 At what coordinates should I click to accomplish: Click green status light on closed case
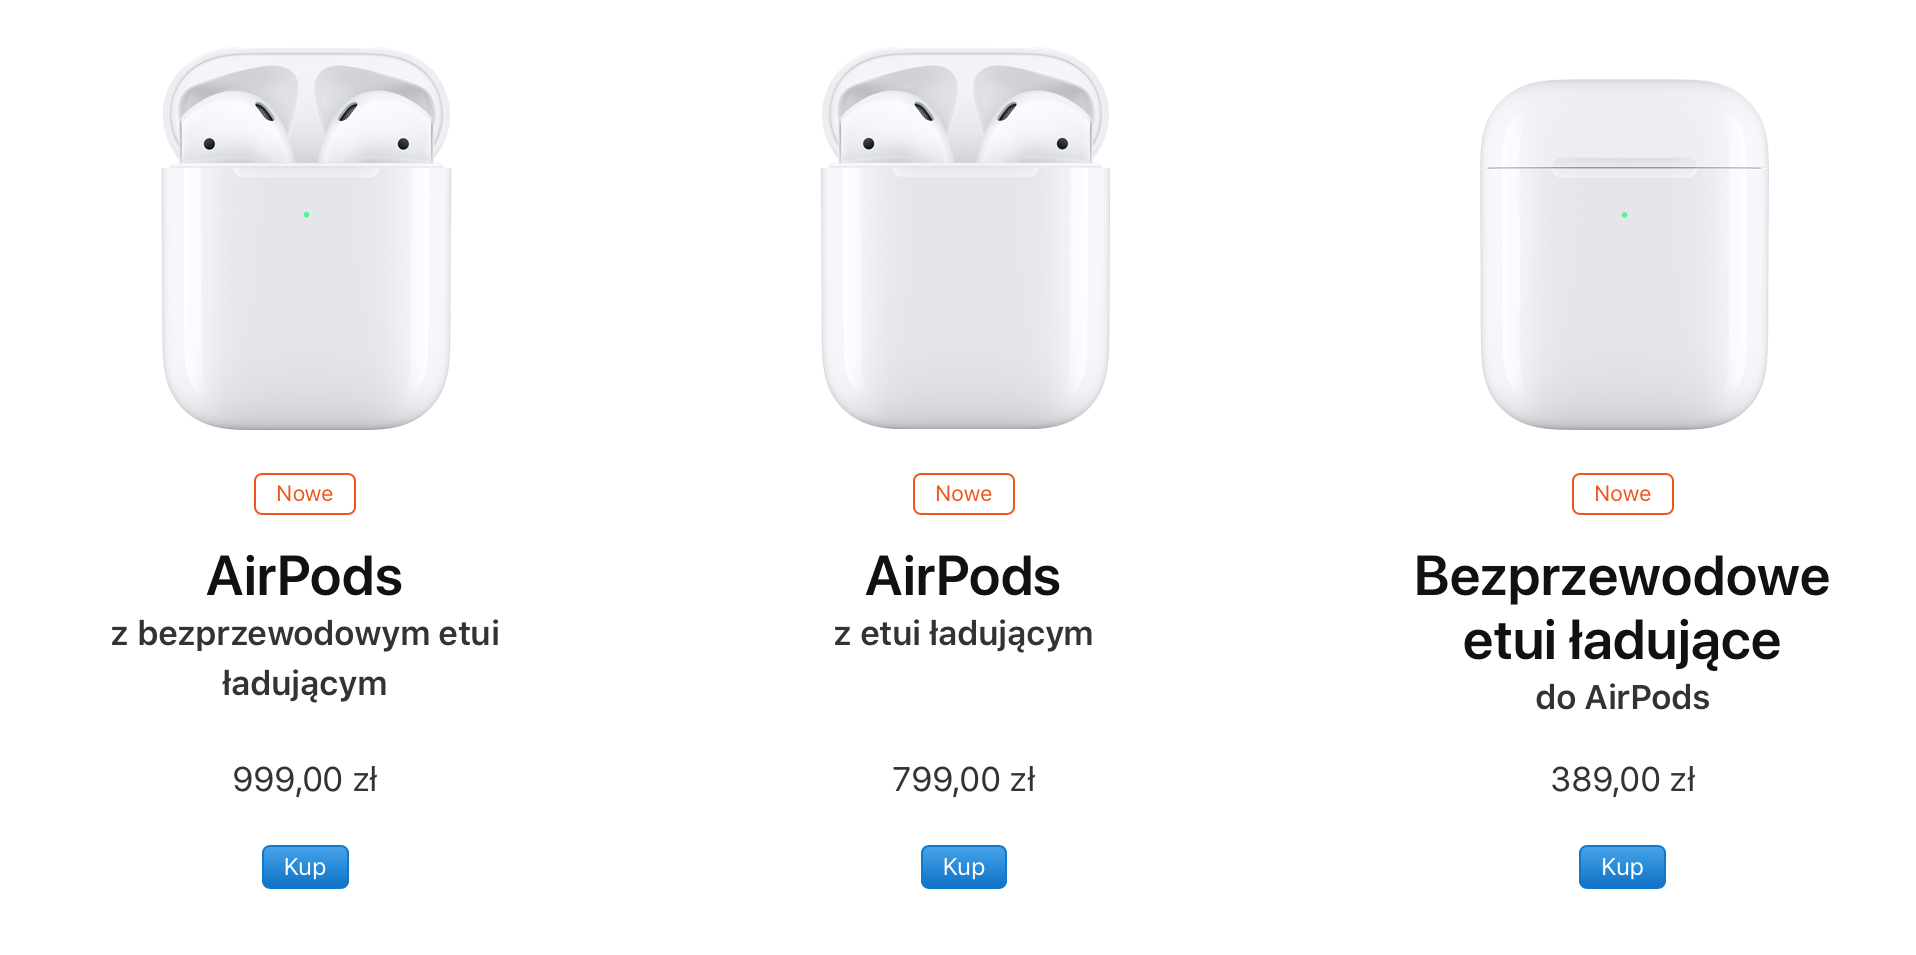(x=1624, y=215)
